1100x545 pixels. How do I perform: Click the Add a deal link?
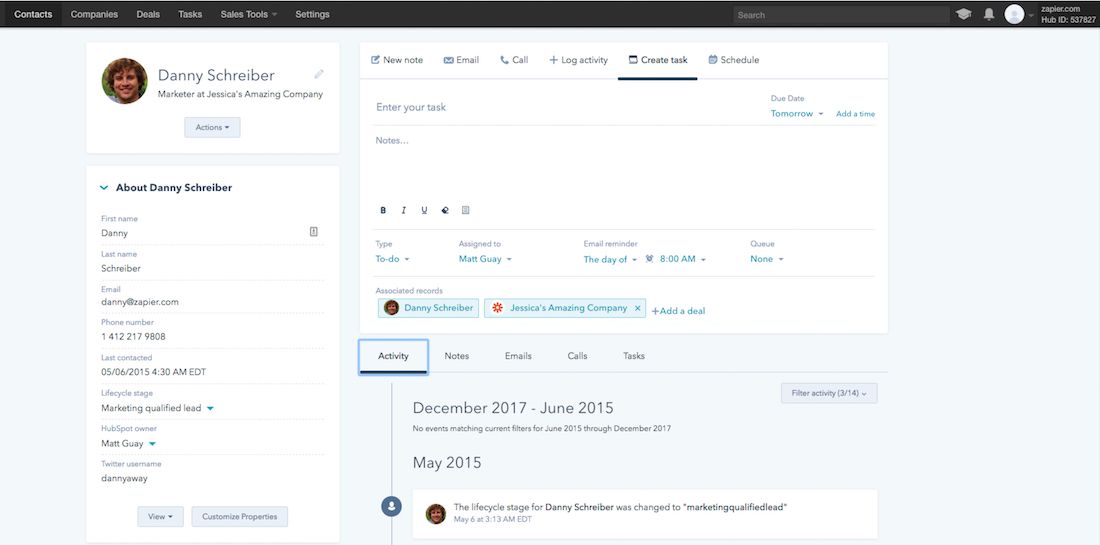pyautogui.click(x=679, y=311)
